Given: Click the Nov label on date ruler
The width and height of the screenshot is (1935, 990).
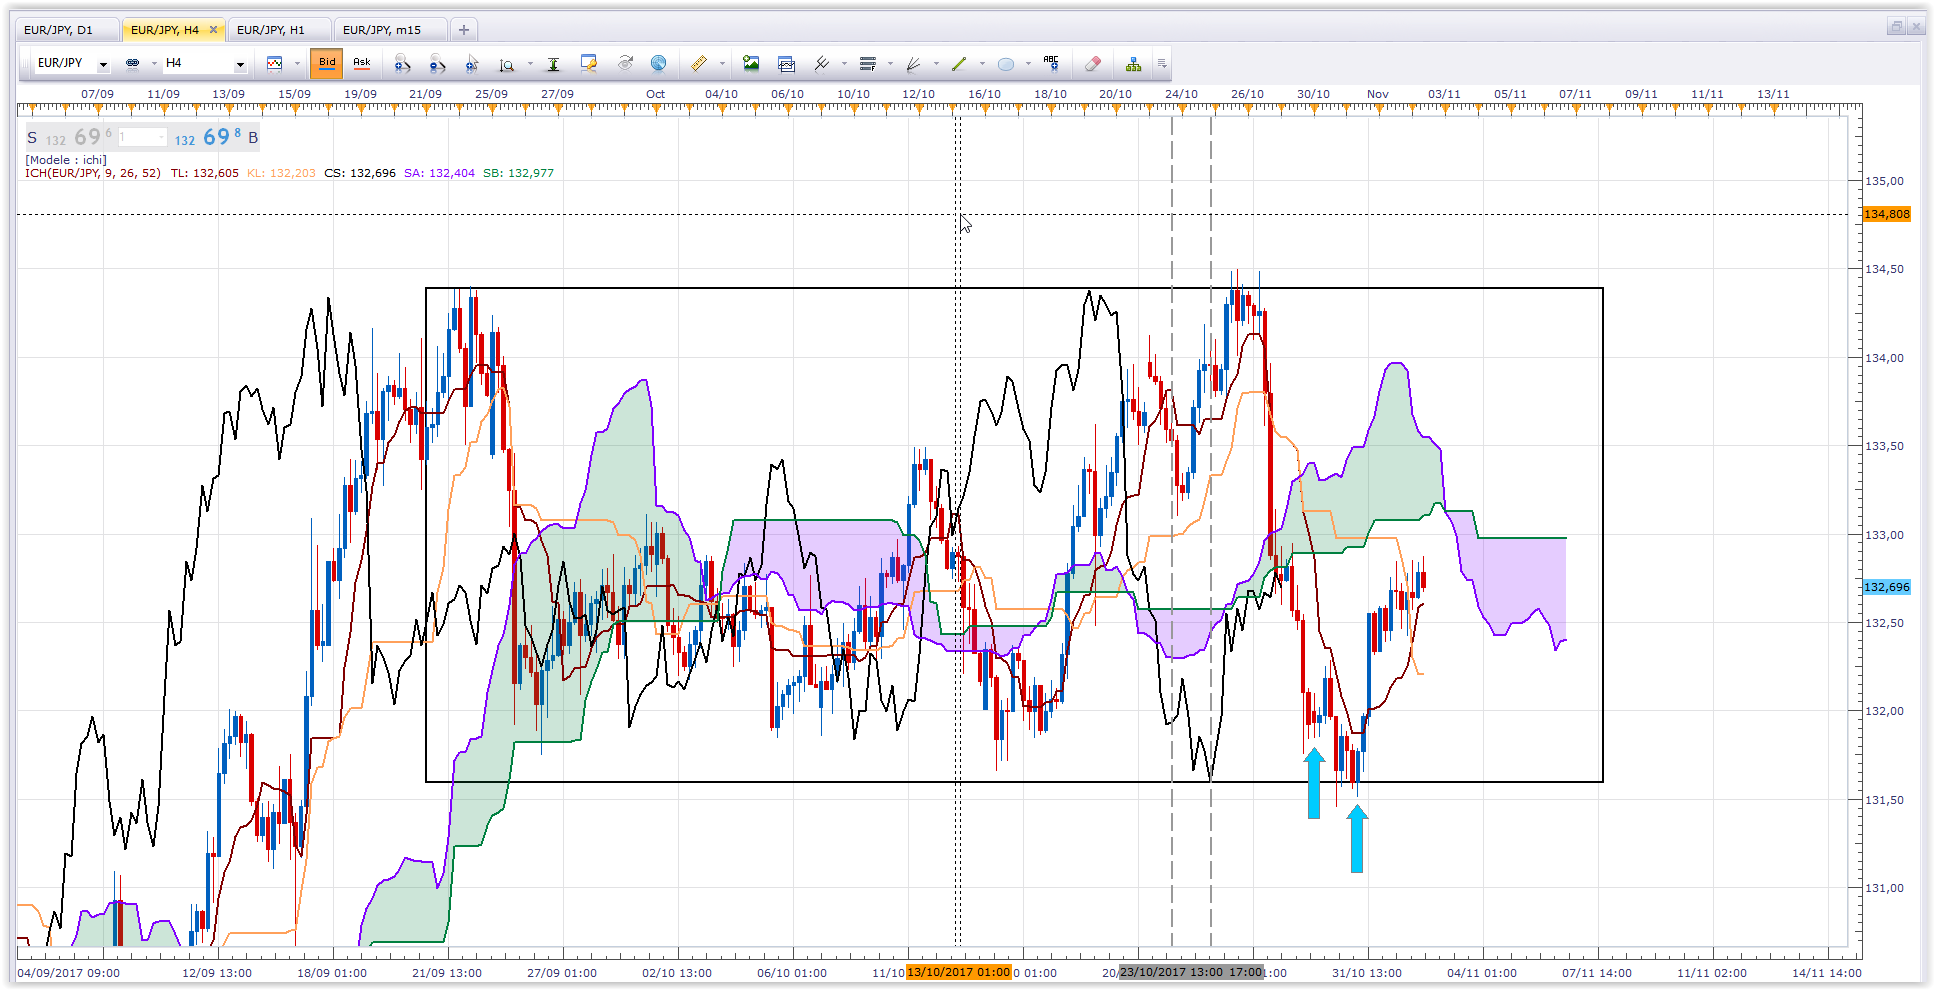Looking at the screenshot, I should coord(1378,94).
